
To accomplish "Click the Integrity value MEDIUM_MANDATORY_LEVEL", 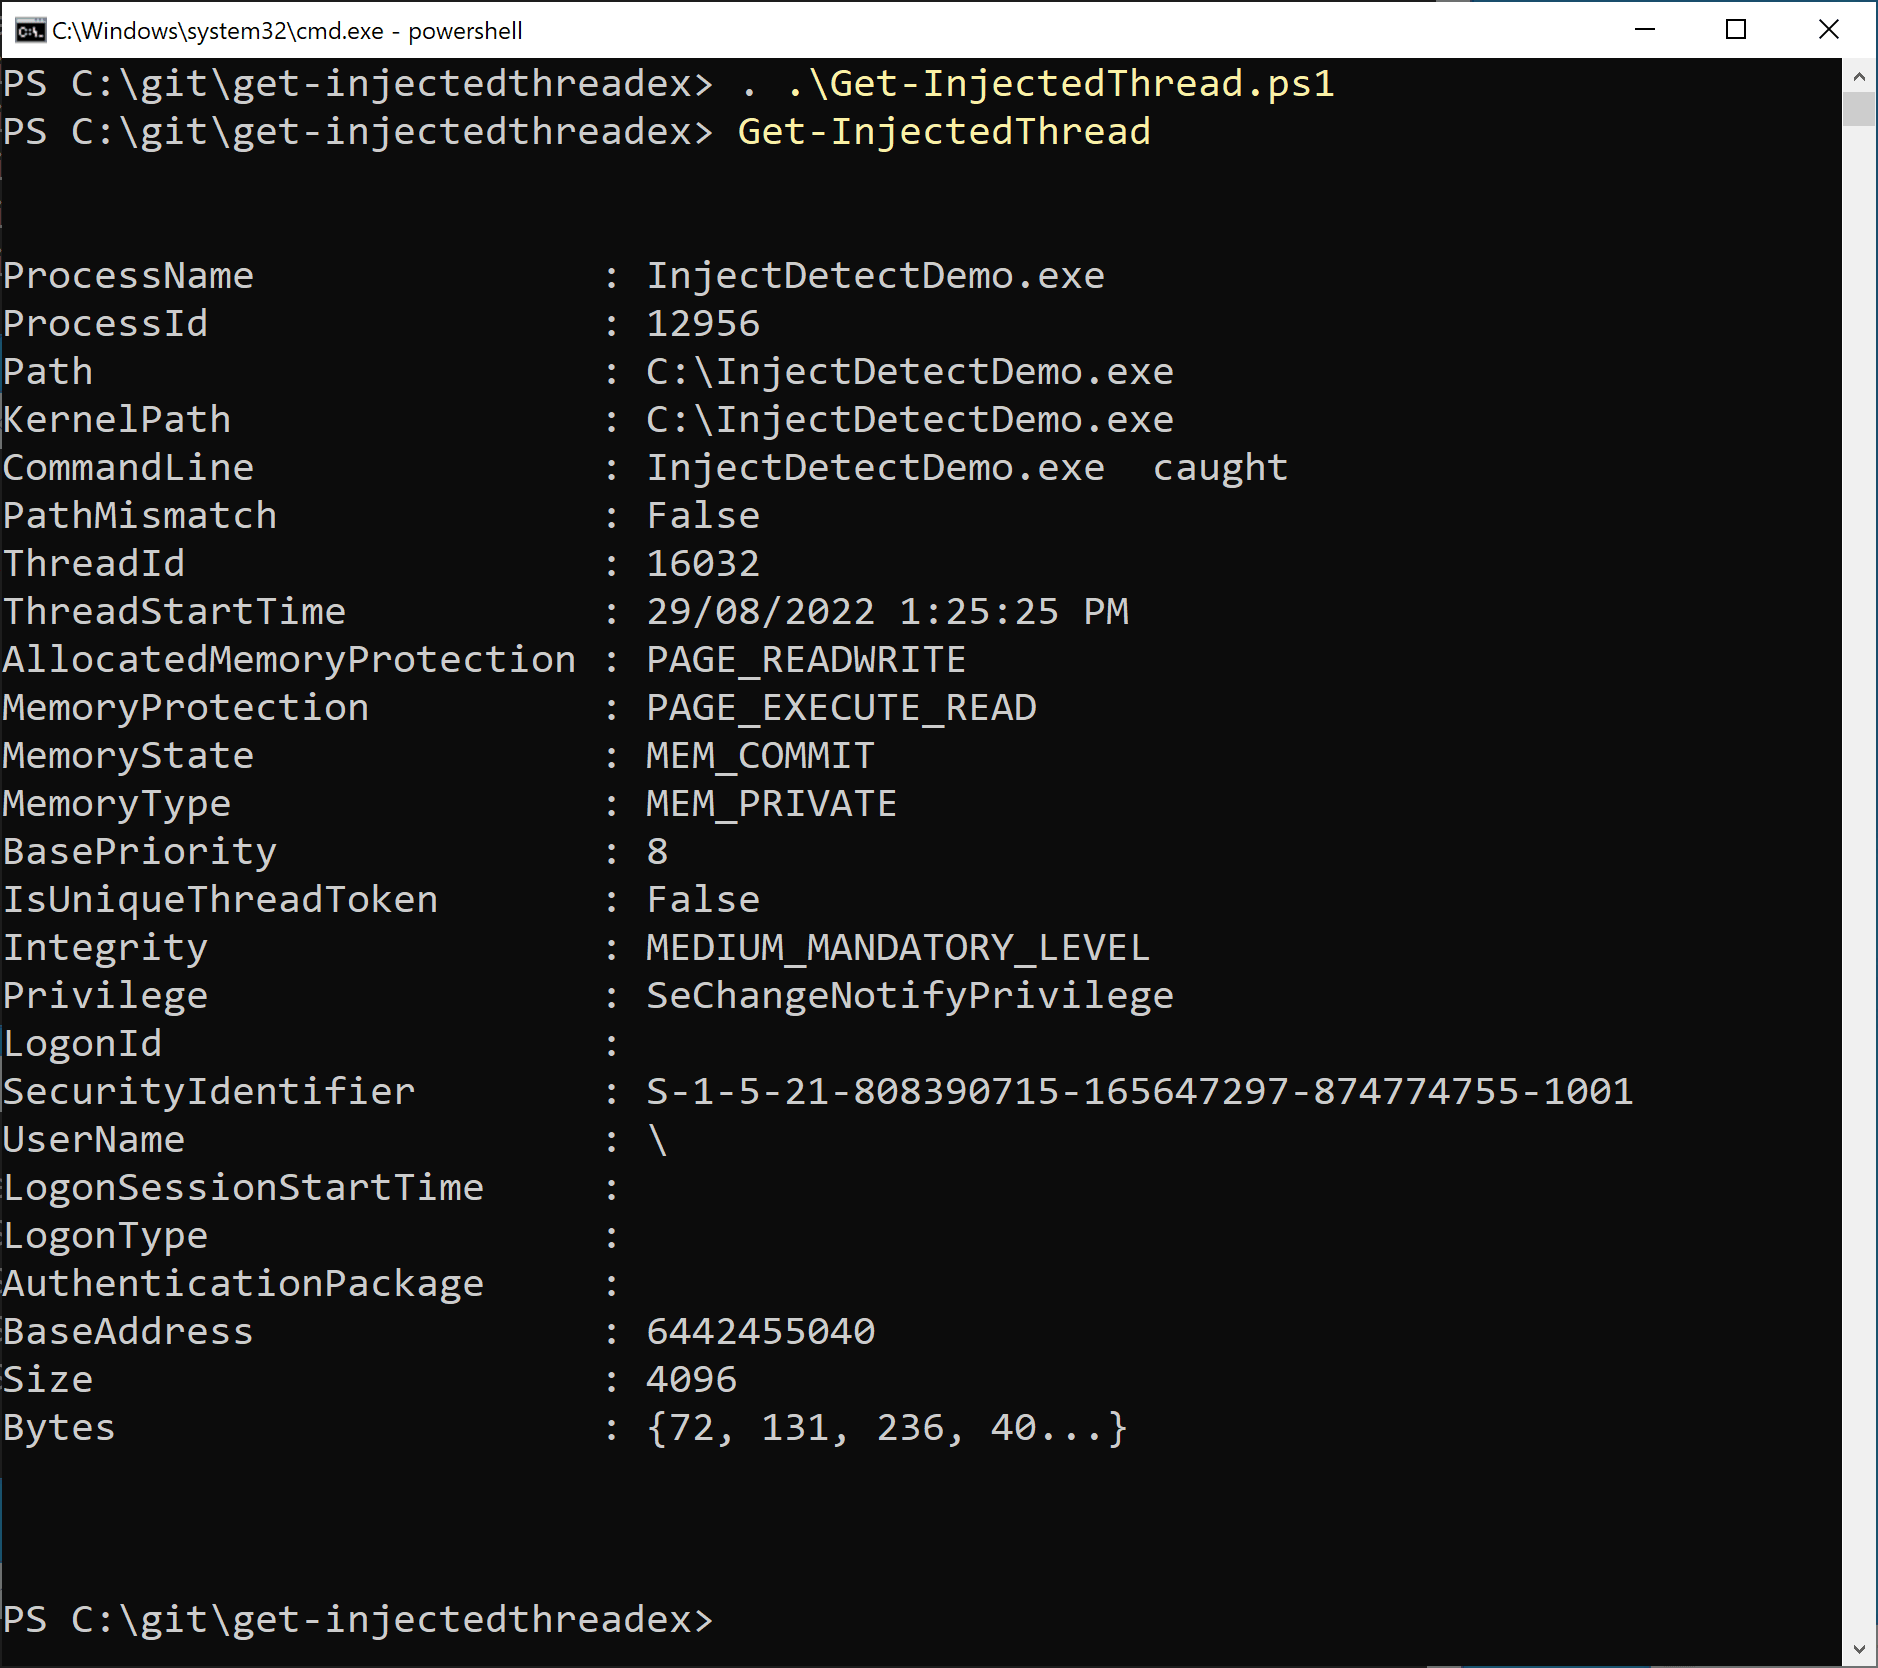I will tap(898, 948).
